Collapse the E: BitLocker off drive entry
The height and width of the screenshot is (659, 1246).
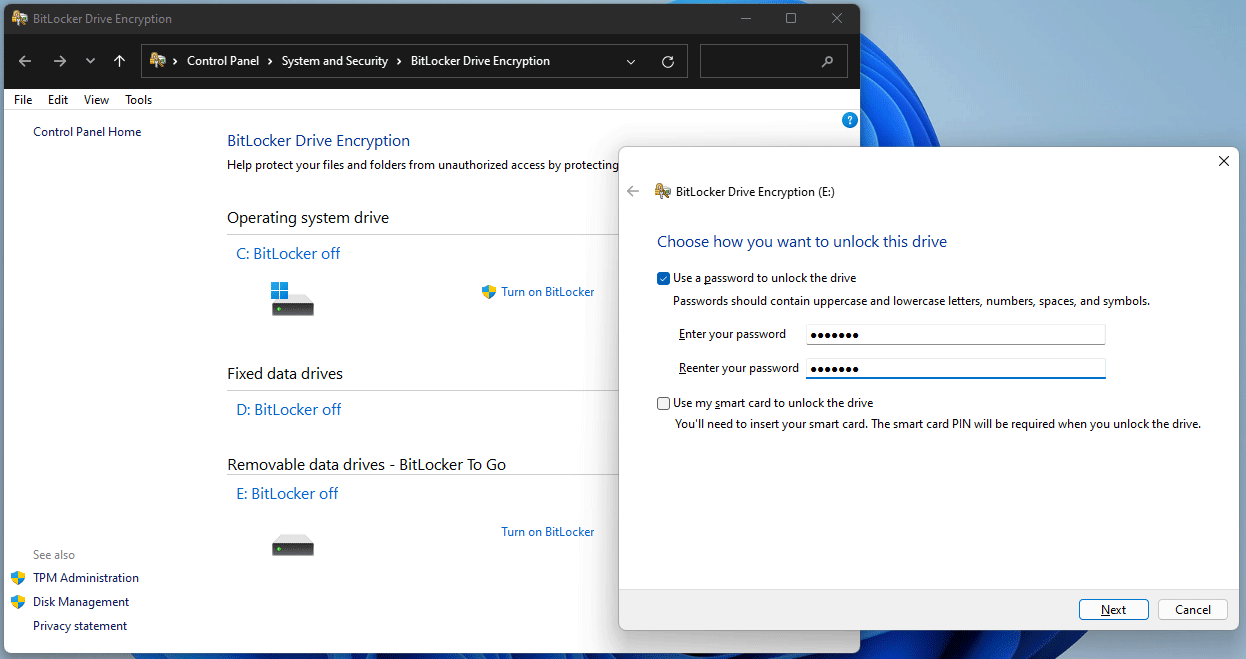coord(287,494)
